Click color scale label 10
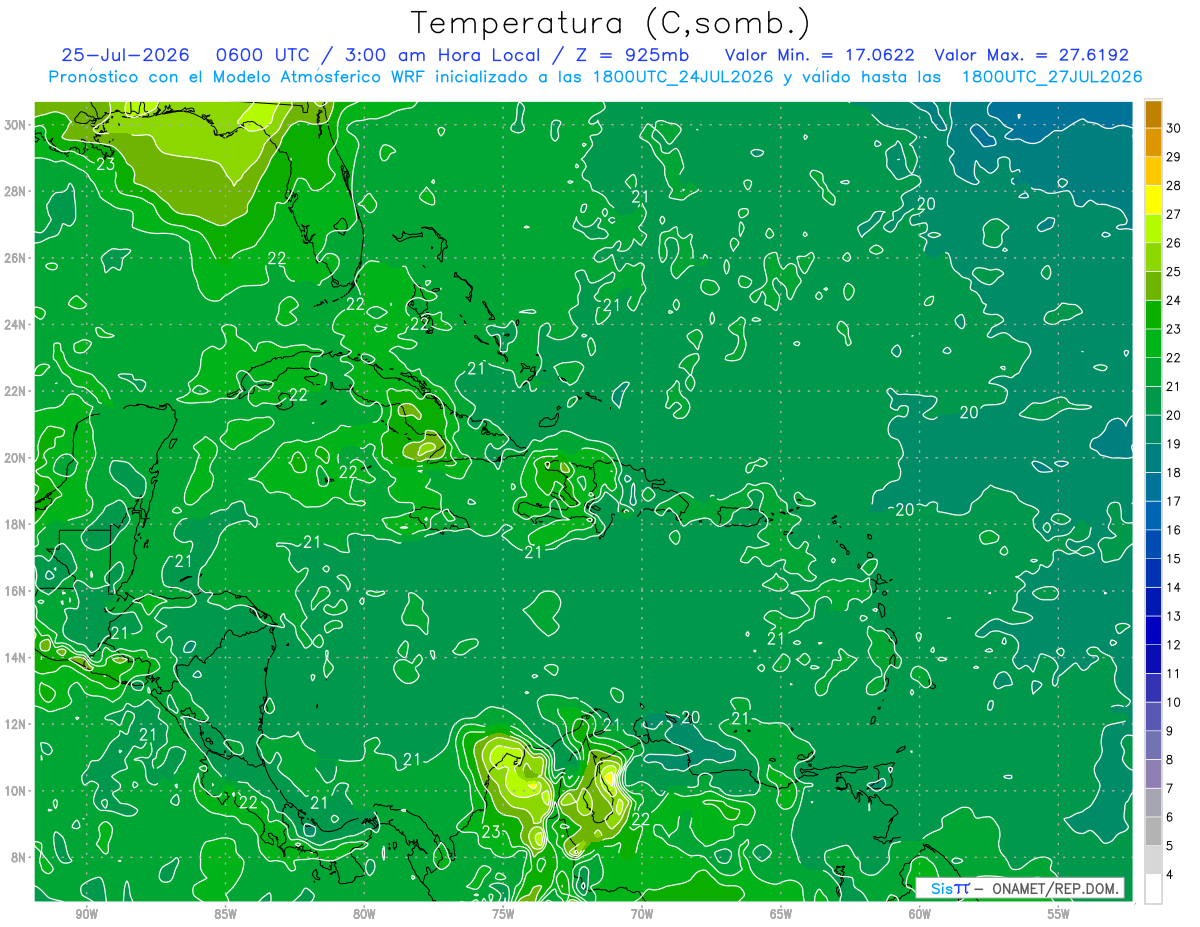This screenshot has height=927, width=1200. (1173, 702)
